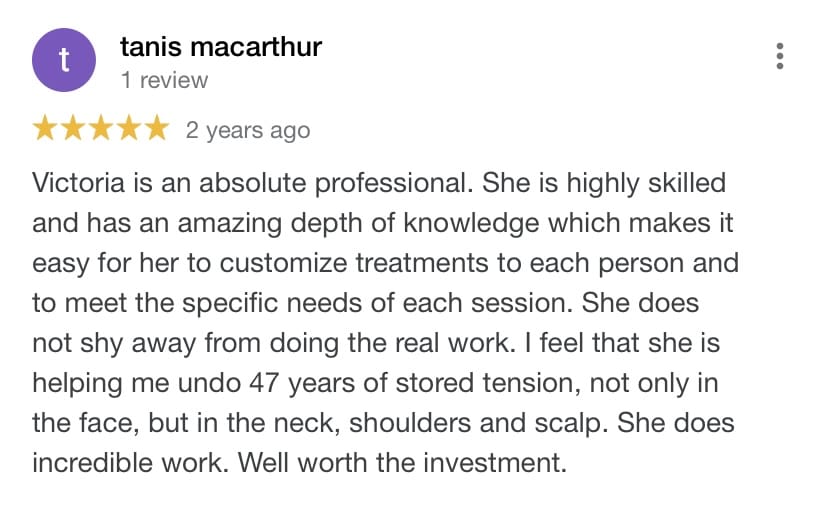Click the fifth gold rating star

(156, 129)
